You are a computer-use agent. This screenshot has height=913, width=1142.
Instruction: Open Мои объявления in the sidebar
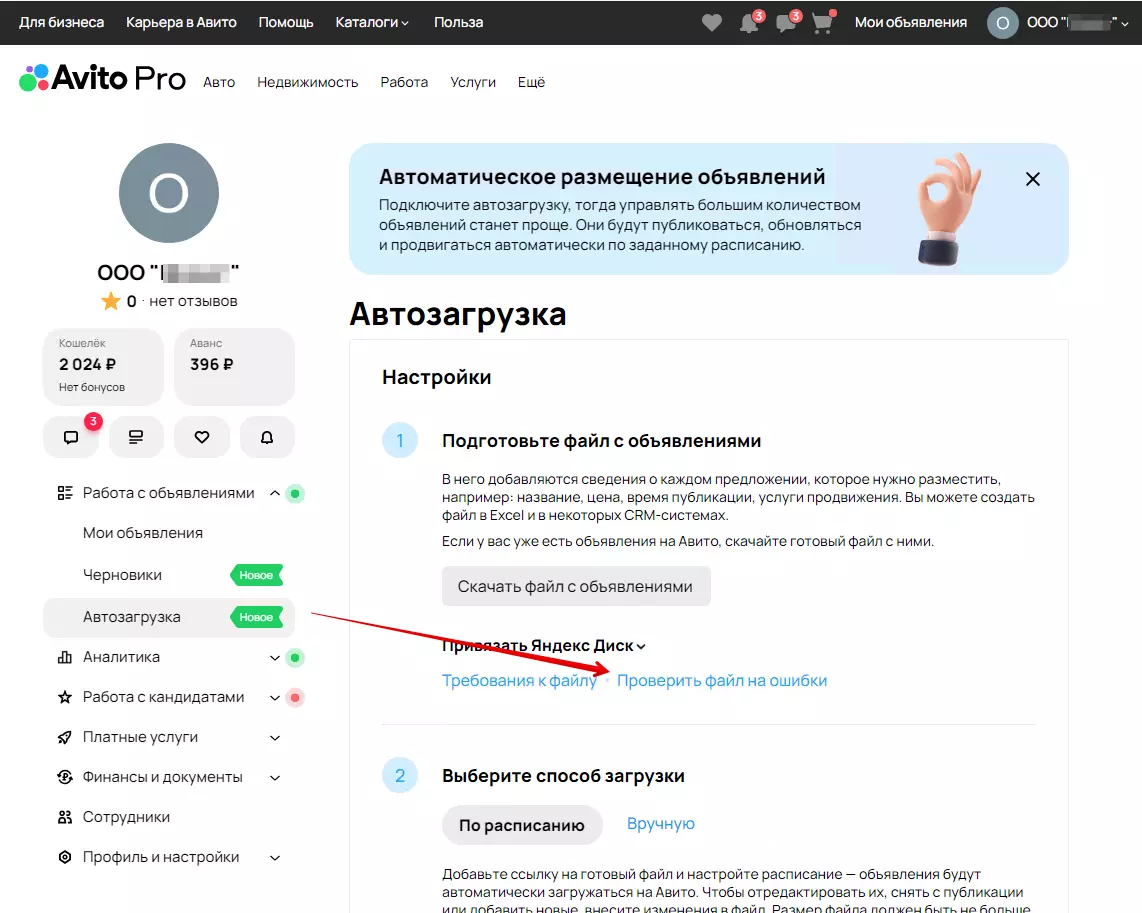tap(143, 533)
